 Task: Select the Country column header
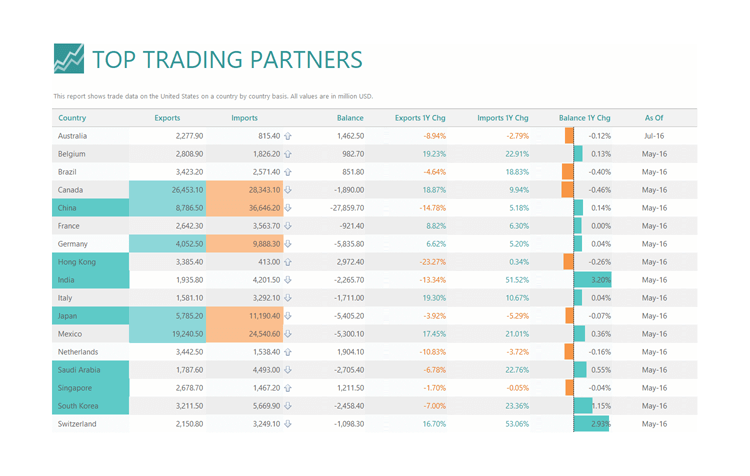click(x=72, y=118)
